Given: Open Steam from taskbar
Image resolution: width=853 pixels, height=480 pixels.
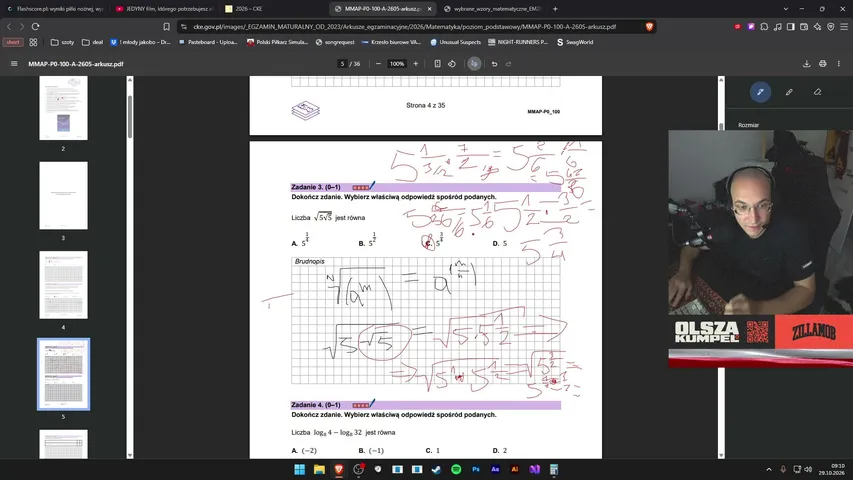Looking at the screenshot, I should 436,469.
